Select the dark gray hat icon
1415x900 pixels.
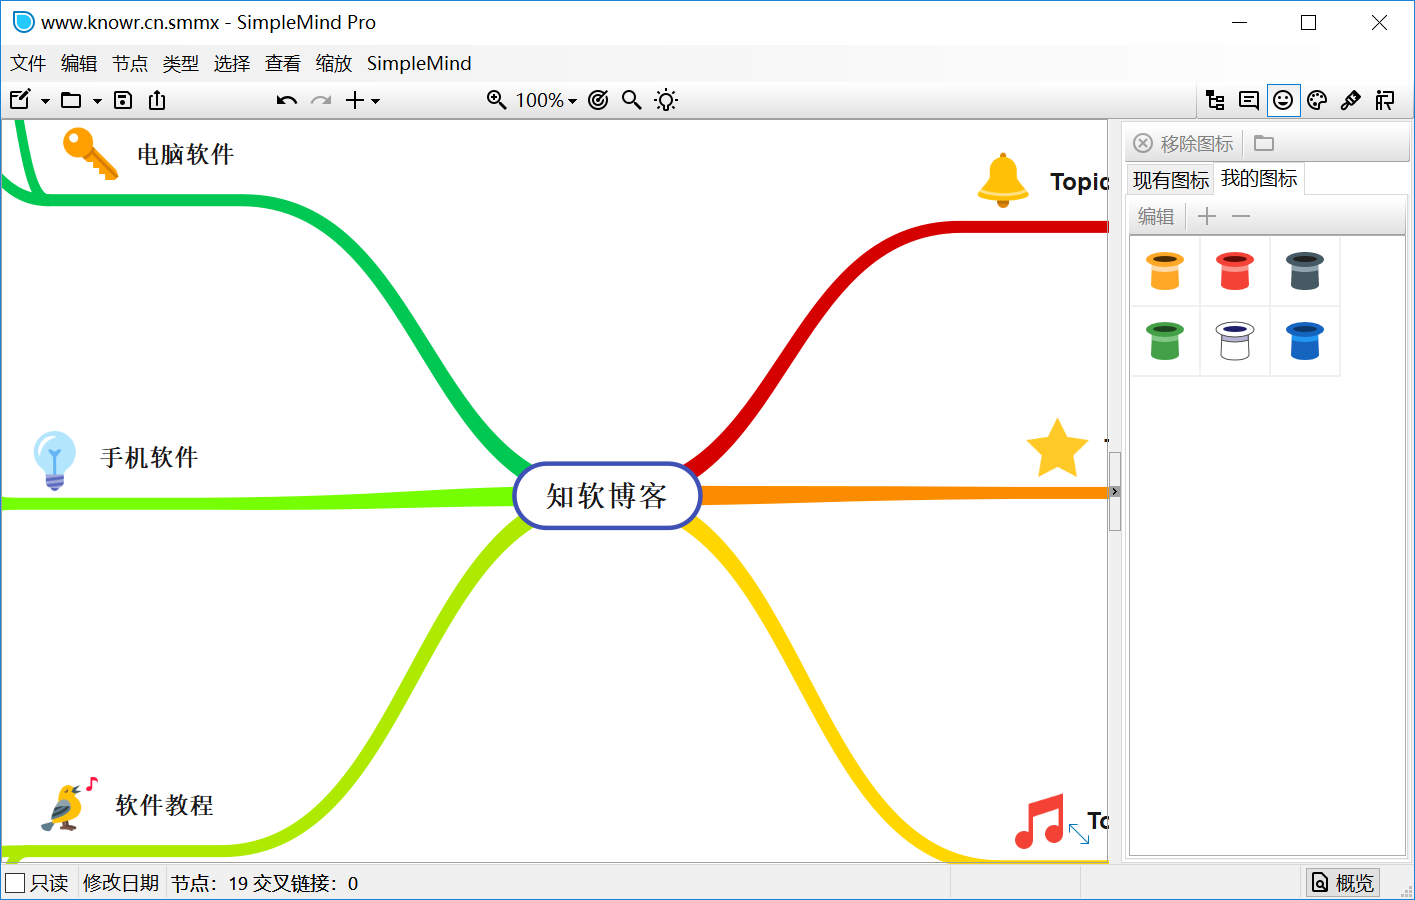(1305, 271)
